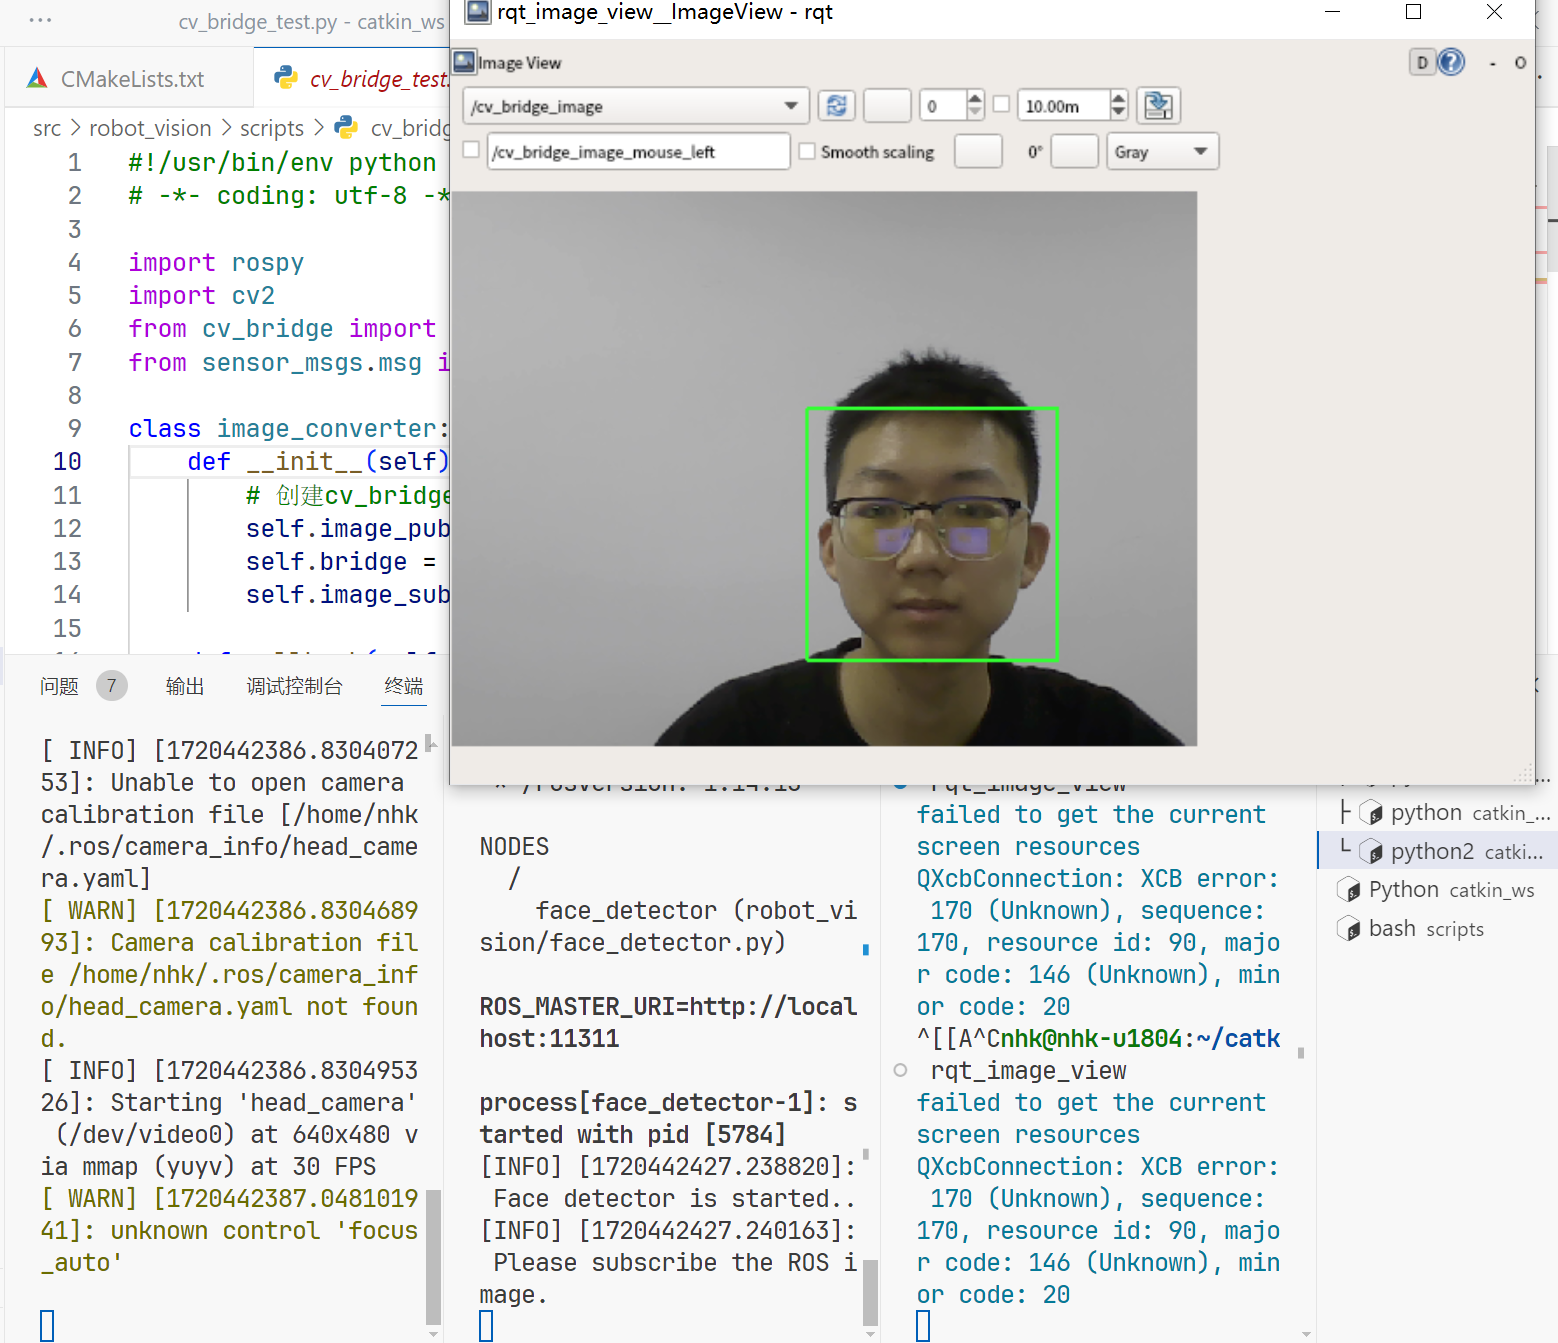
Task: Click CMake icon on CMakeLists.txt tab
Action: click(x=37, y=78)
